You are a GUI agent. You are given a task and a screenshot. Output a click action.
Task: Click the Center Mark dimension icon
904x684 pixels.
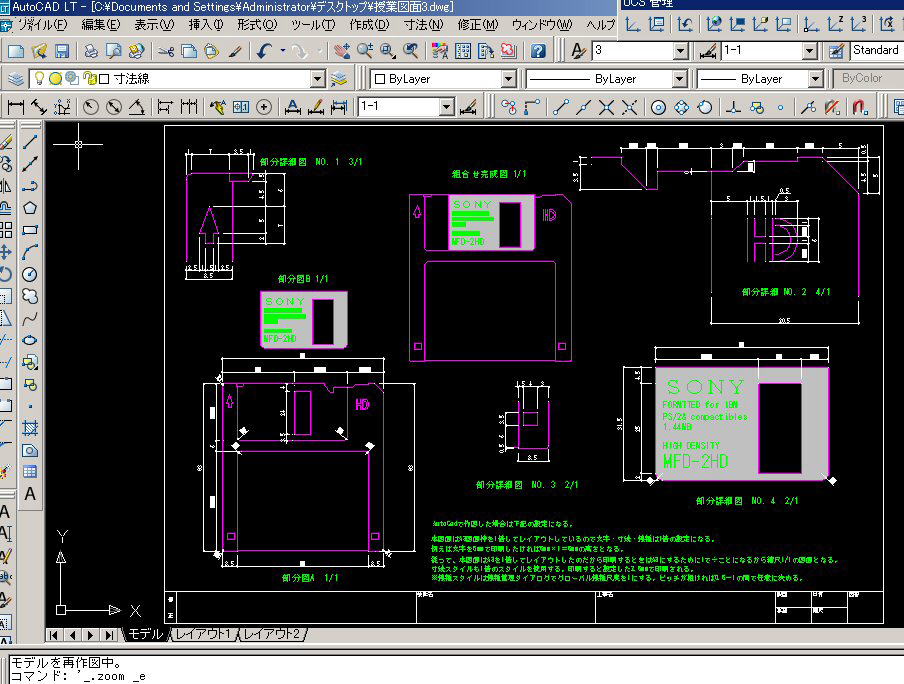pyautogui.click(x=263, y=107)
